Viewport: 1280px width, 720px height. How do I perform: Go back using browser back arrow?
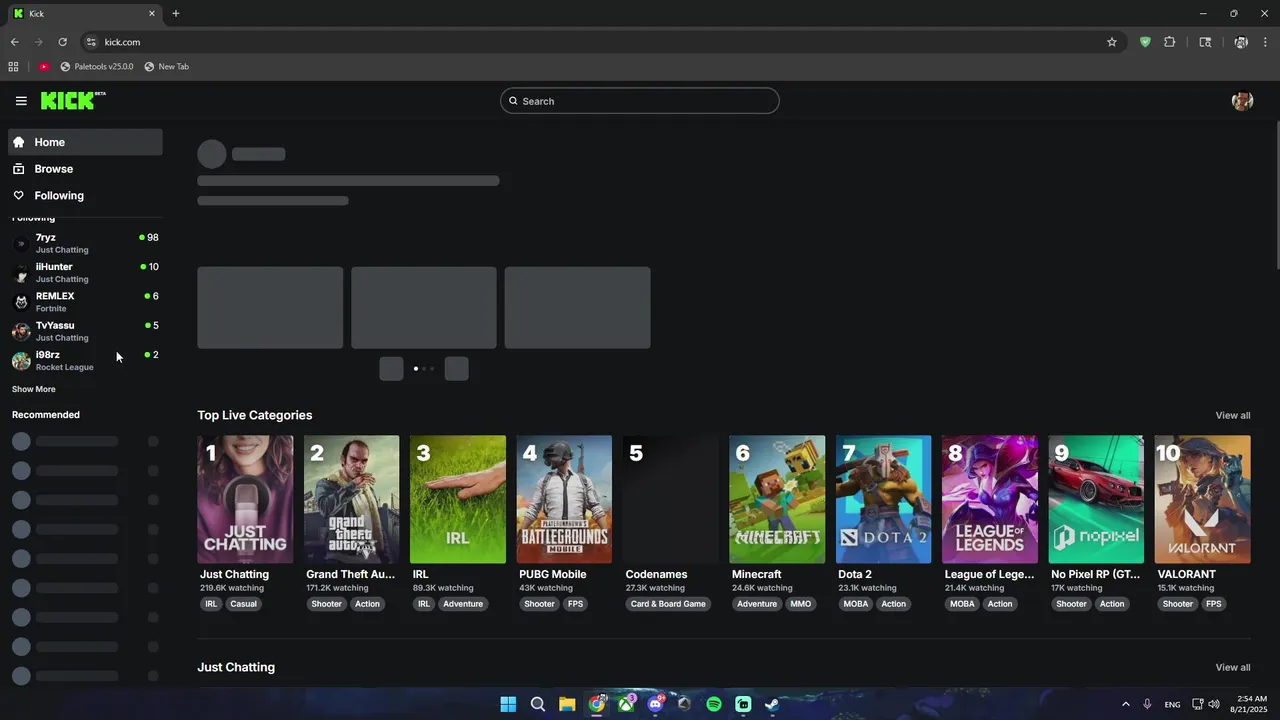15,42
